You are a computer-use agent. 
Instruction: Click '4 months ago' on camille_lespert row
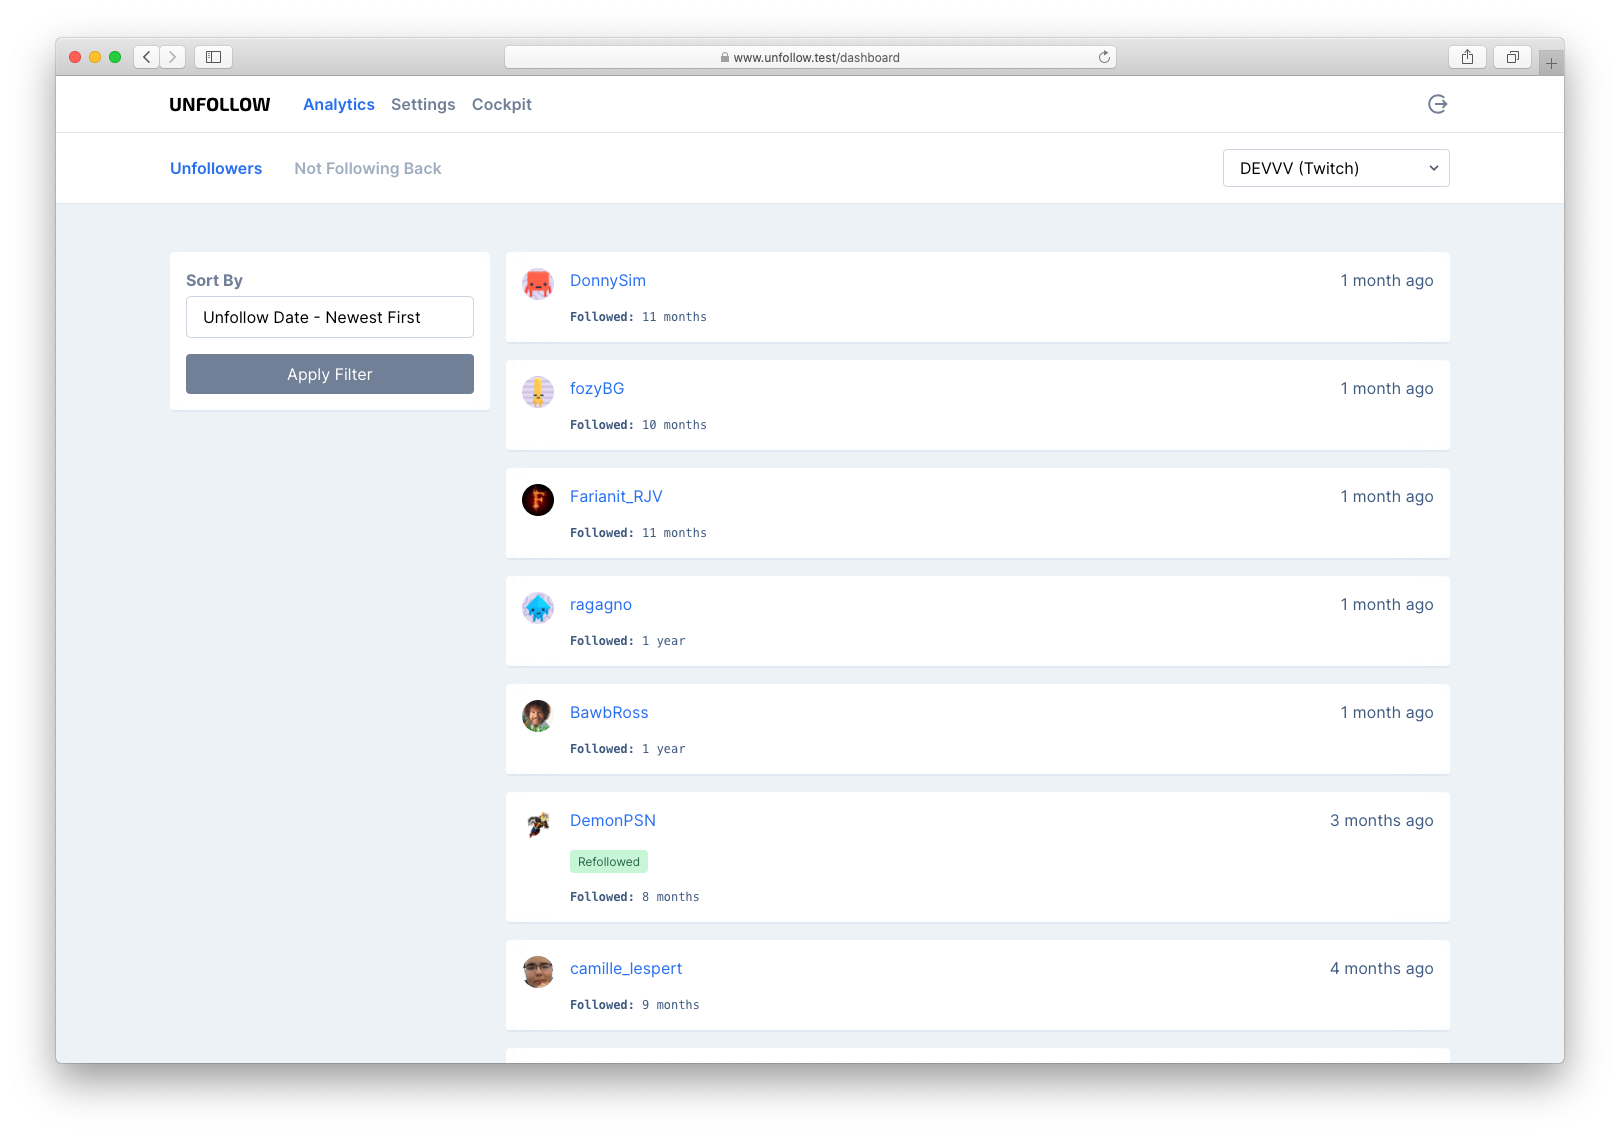pyautogui.click(x=1381, y=968)
